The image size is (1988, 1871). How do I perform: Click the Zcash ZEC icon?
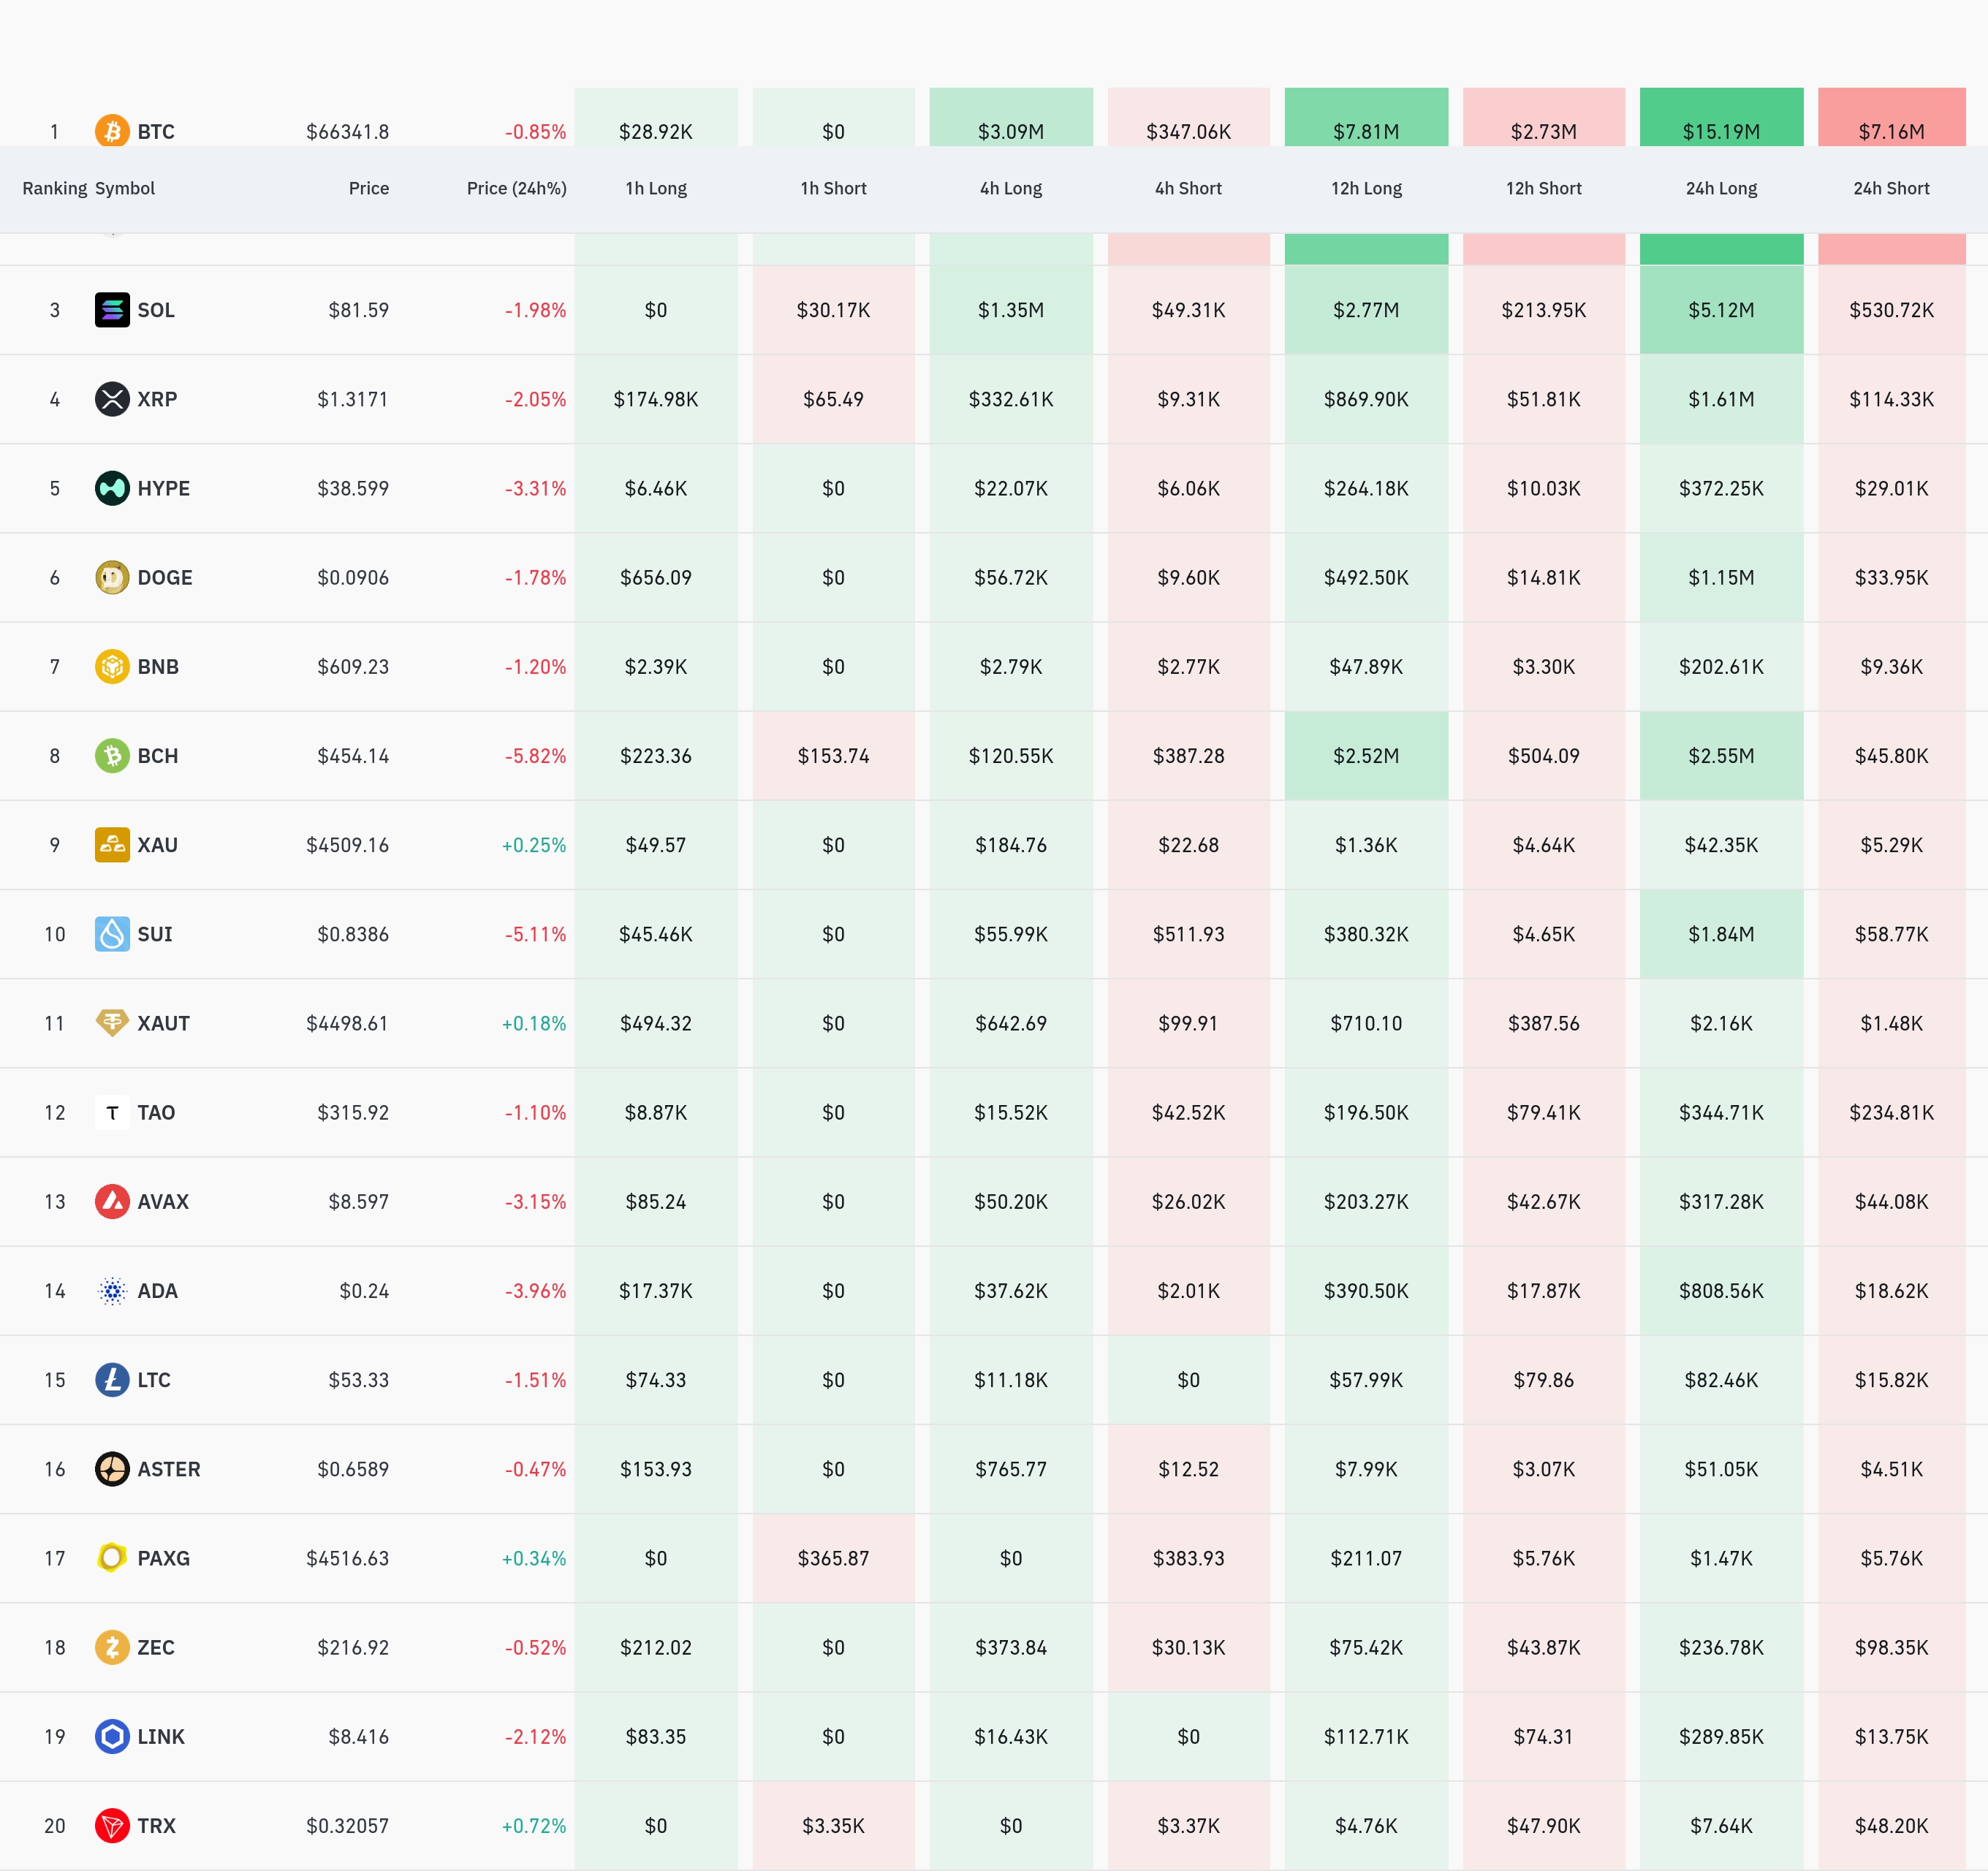(112, 1647)
